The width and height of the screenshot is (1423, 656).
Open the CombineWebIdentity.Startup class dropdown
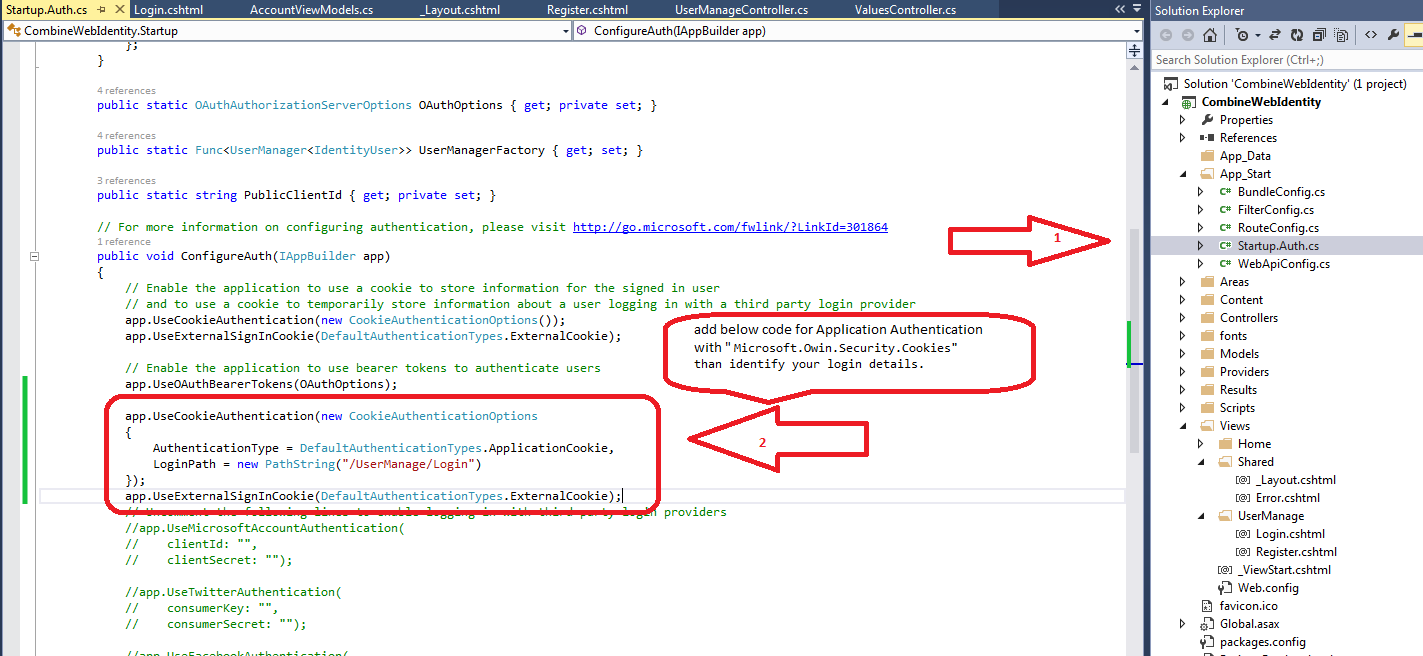click(x=565, y=31)
